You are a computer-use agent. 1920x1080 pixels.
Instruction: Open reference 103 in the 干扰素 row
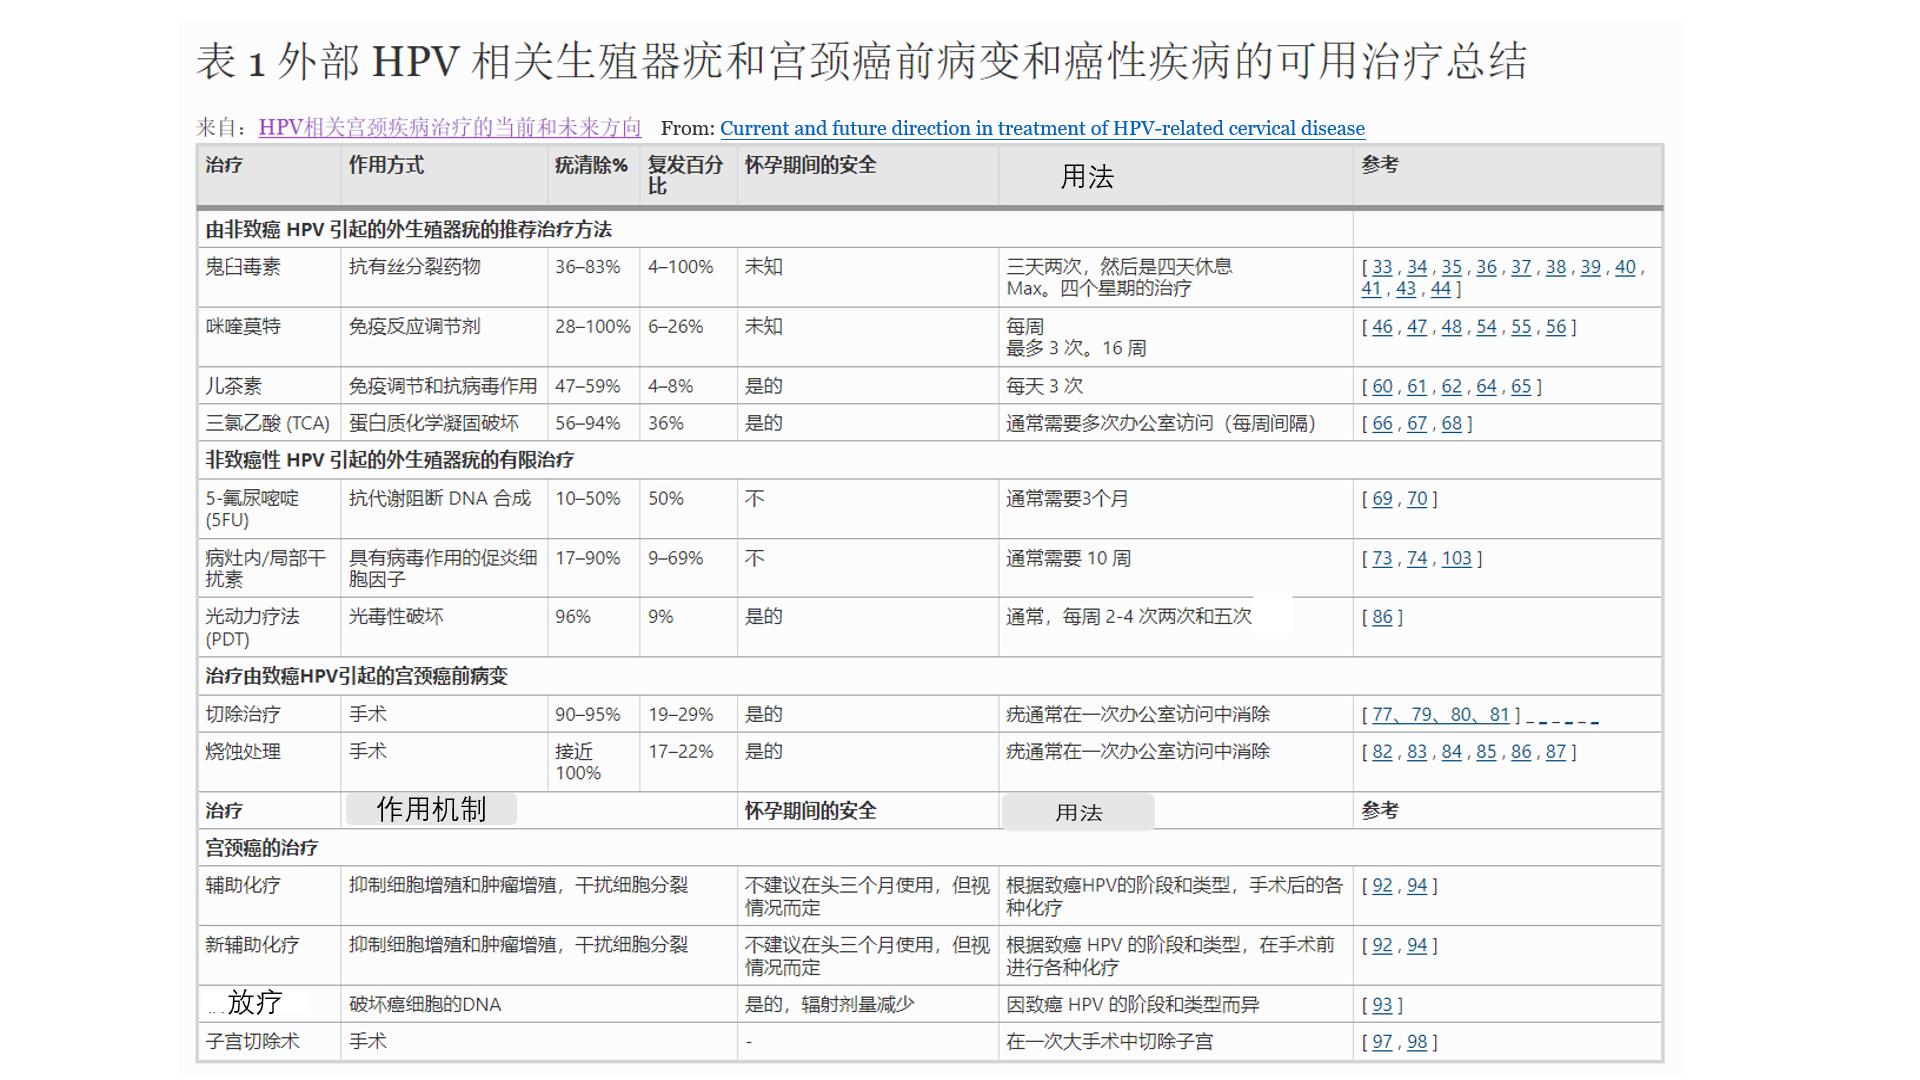pos(1457,559)
